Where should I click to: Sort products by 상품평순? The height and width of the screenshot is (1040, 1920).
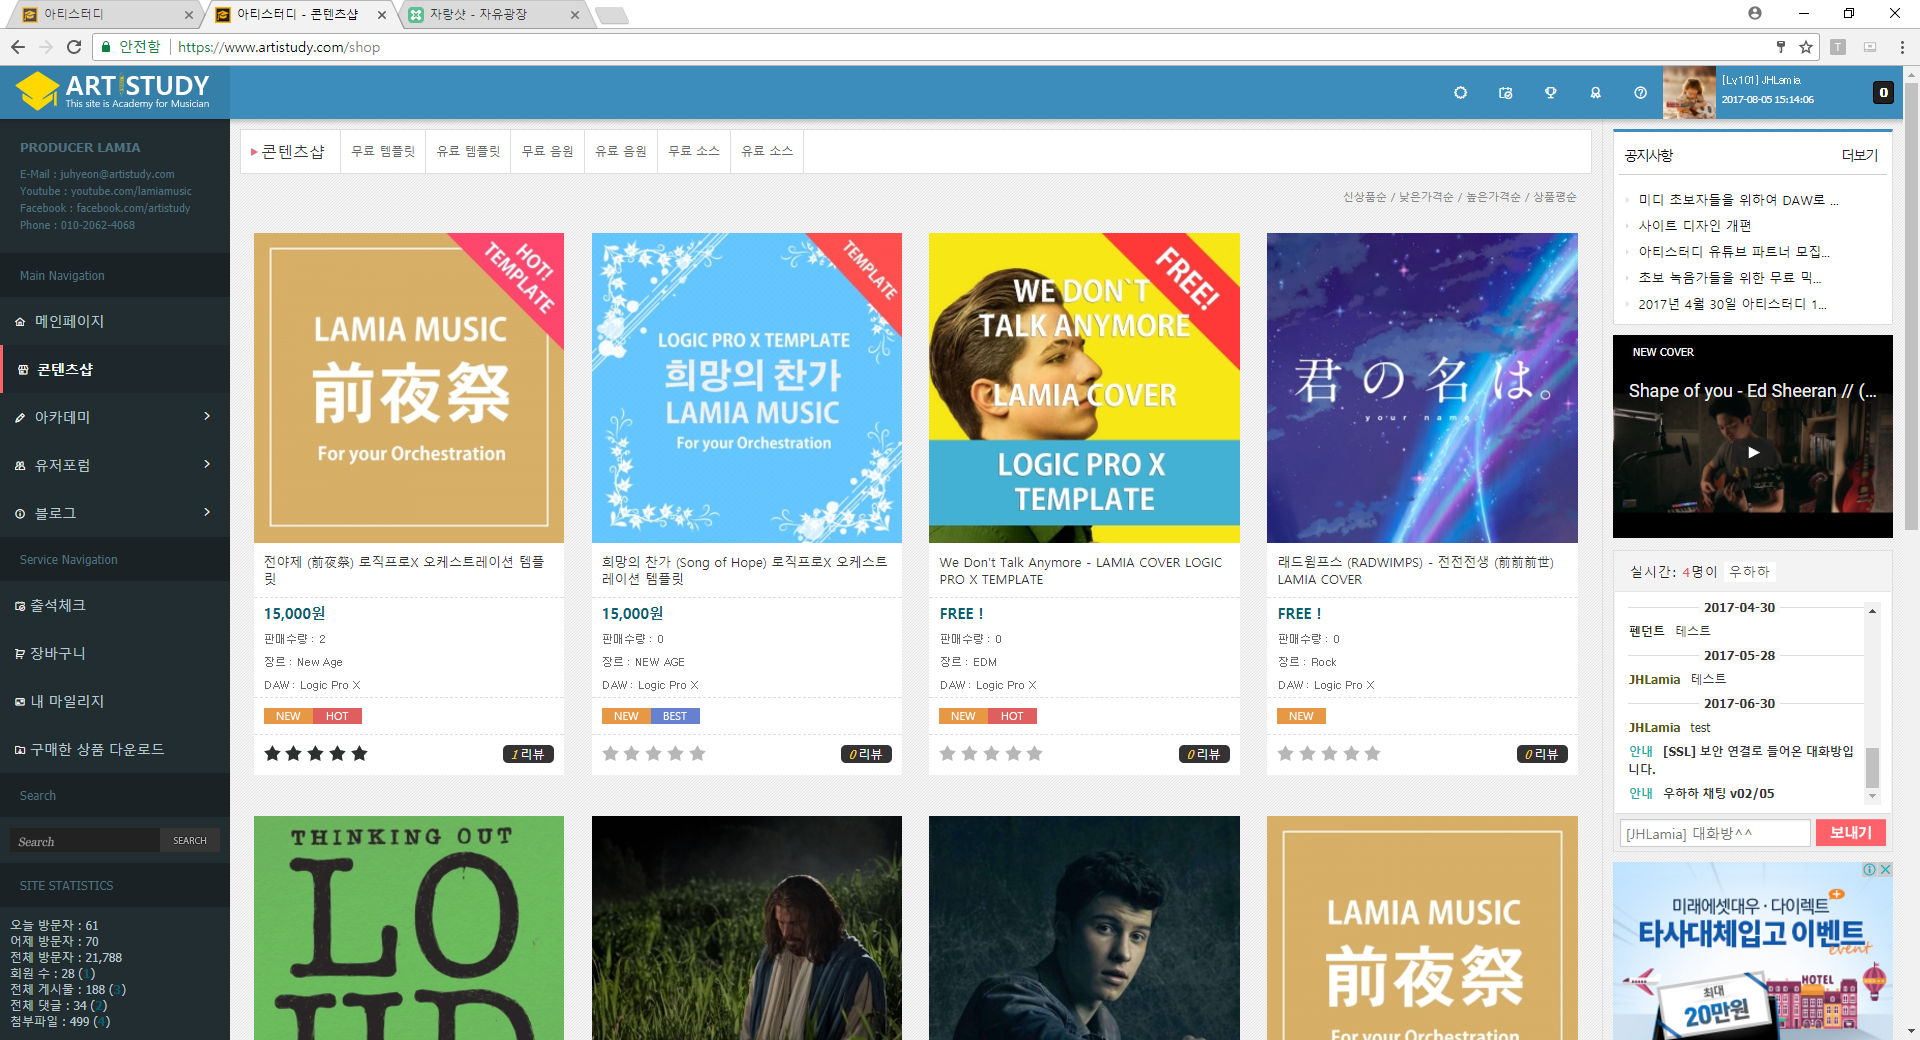1555,197
